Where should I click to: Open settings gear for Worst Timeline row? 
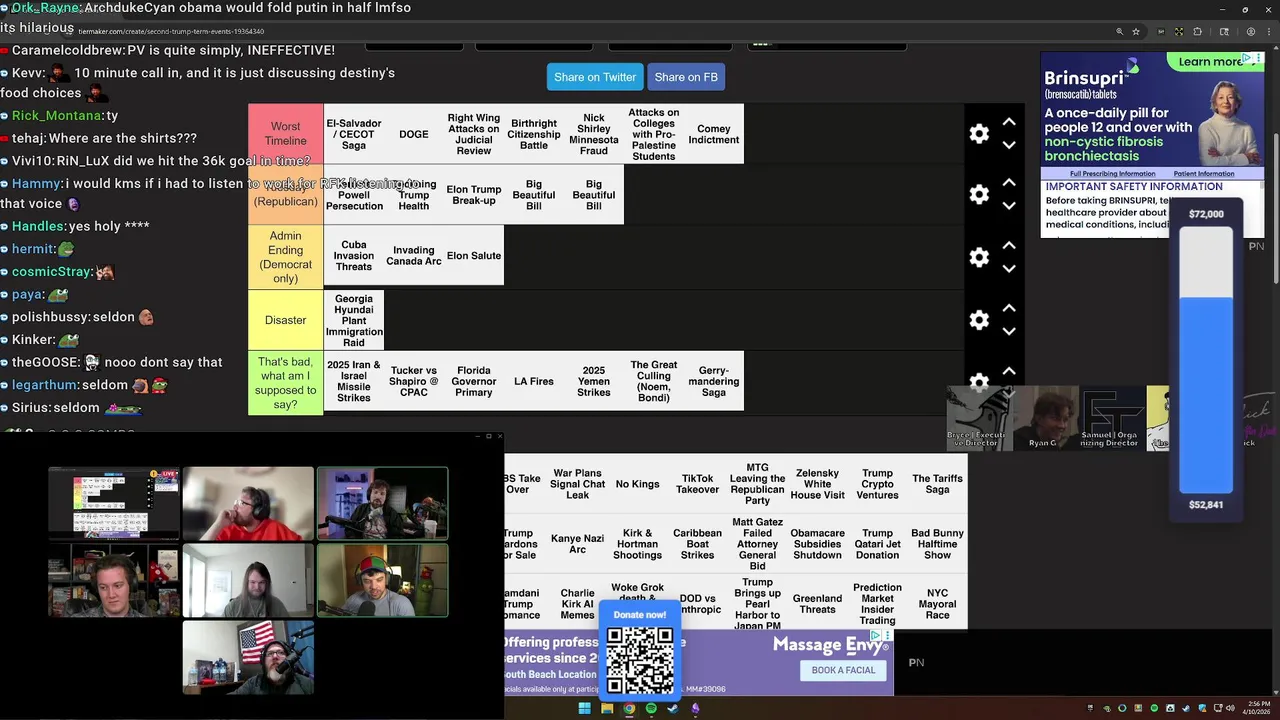click(x=979, y=134)
